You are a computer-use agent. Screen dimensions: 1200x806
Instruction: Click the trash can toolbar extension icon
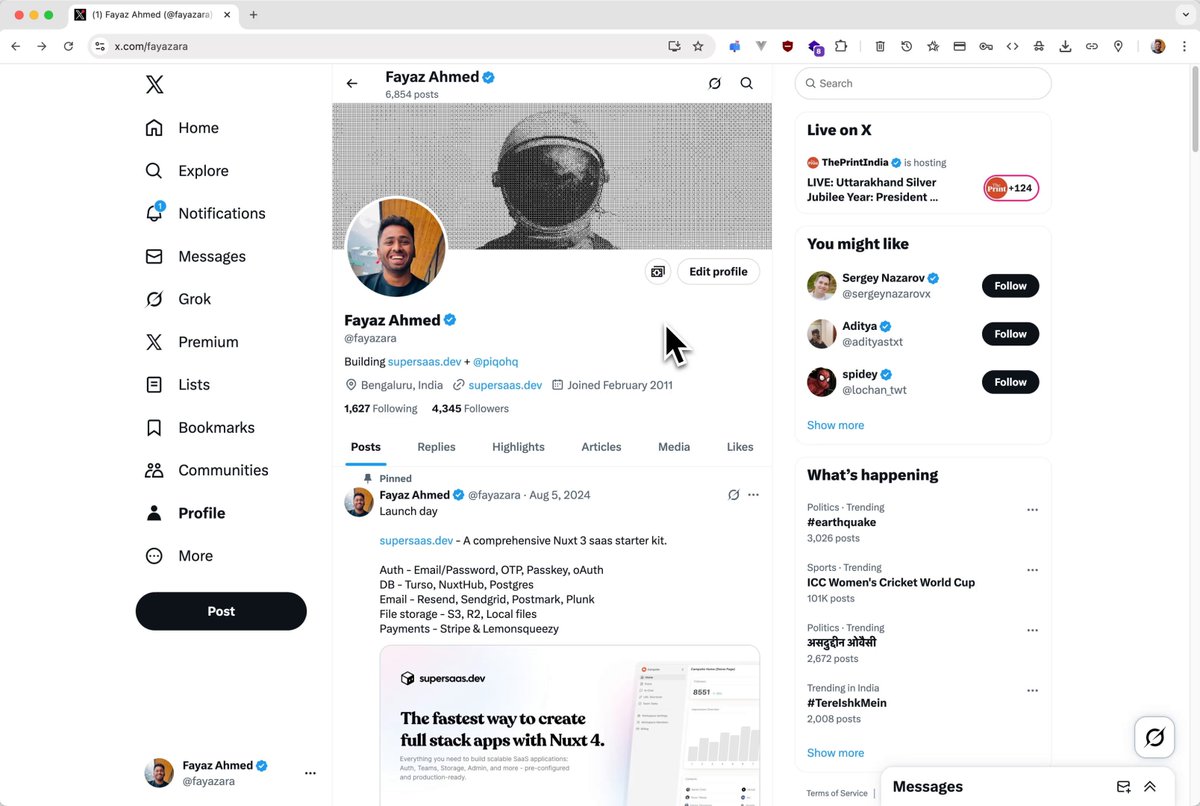tap(880, 46)
